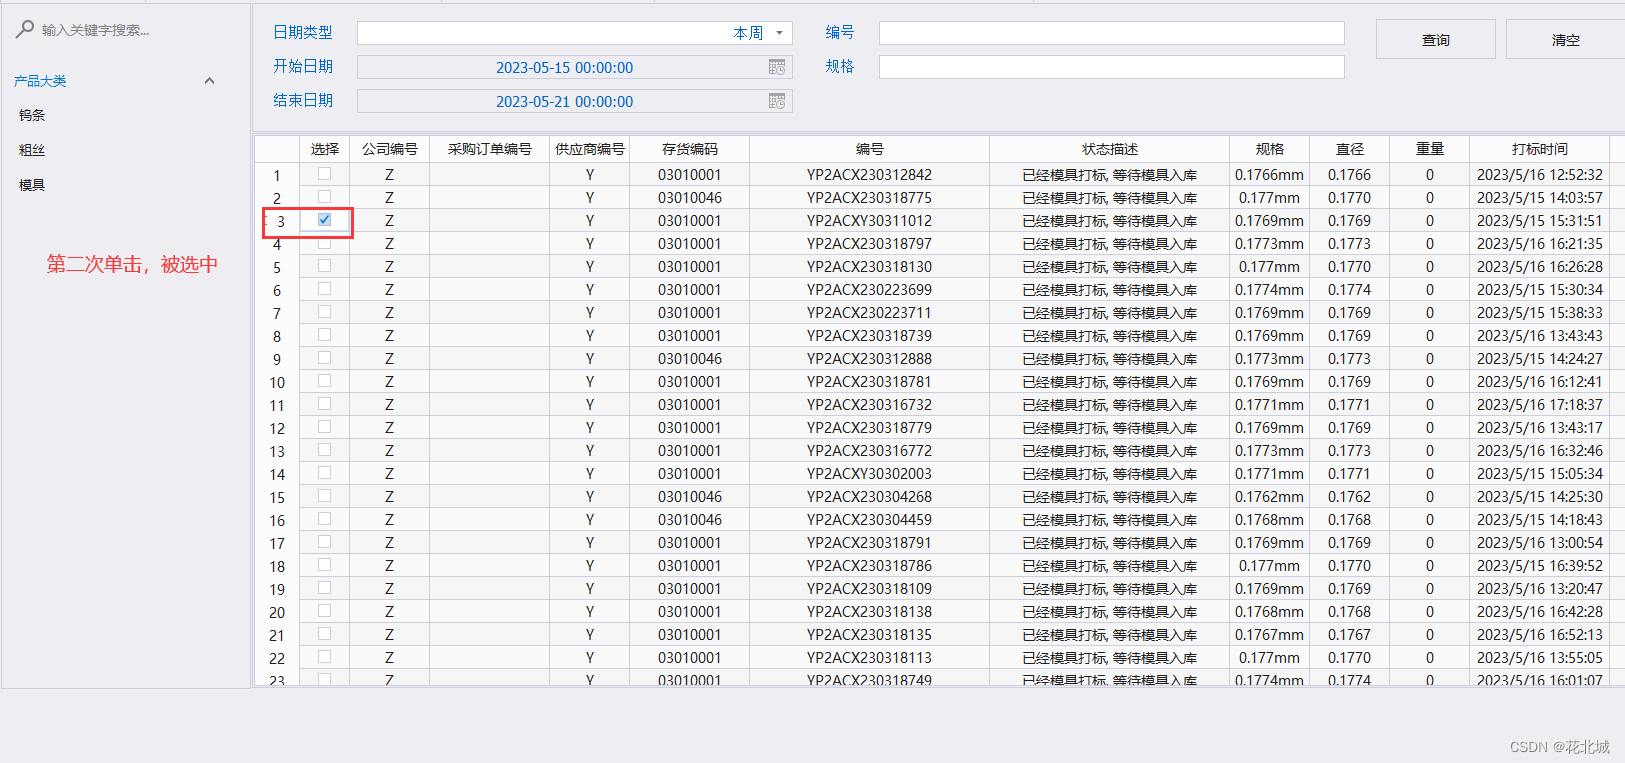Focus the 编号 input field

tap(1111, 33)
